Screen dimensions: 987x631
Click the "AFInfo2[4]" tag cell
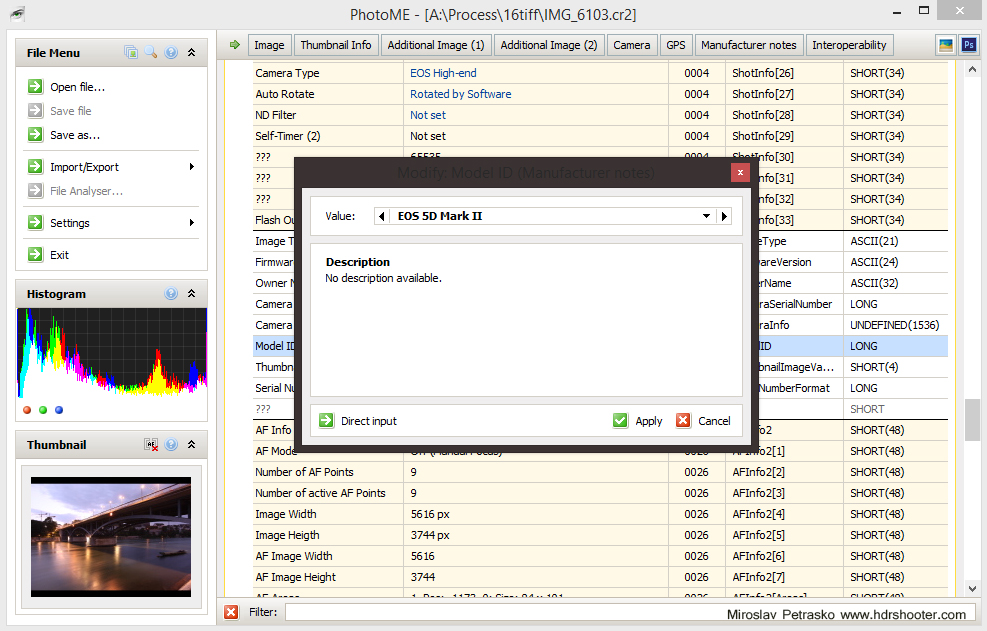point(759,514)
